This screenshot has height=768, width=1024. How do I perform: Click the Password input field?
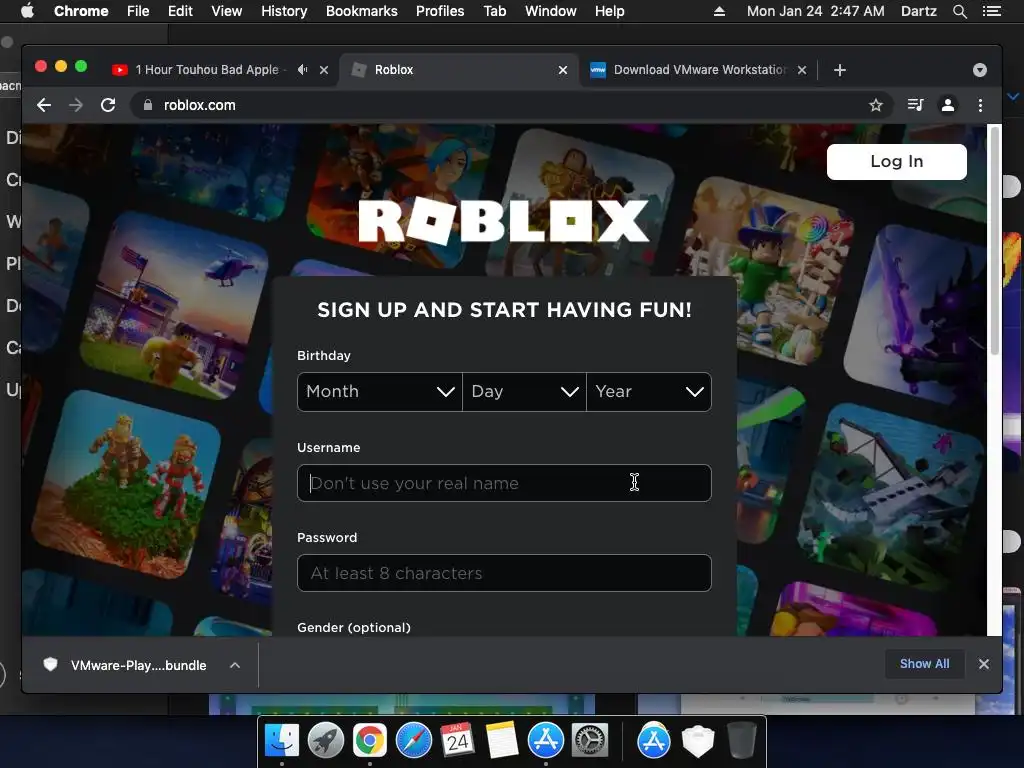pyautogui.click(x=504, y=573)
